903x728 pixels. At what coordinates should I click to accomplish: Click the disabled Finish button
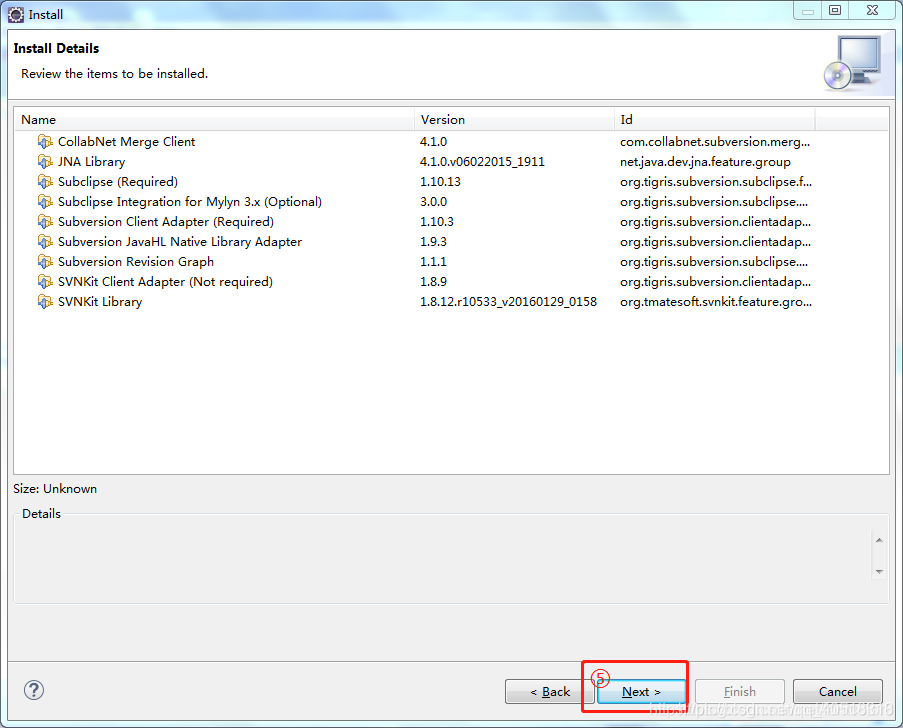coord(739,692)
